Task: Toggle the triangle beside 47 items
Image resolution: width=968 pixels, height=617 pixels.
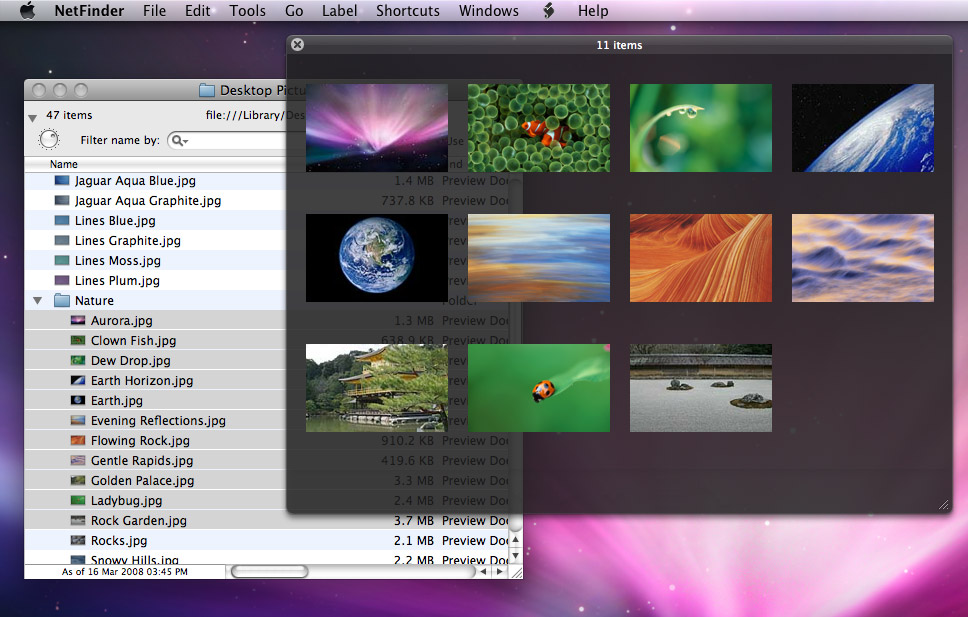Action: 33,118
